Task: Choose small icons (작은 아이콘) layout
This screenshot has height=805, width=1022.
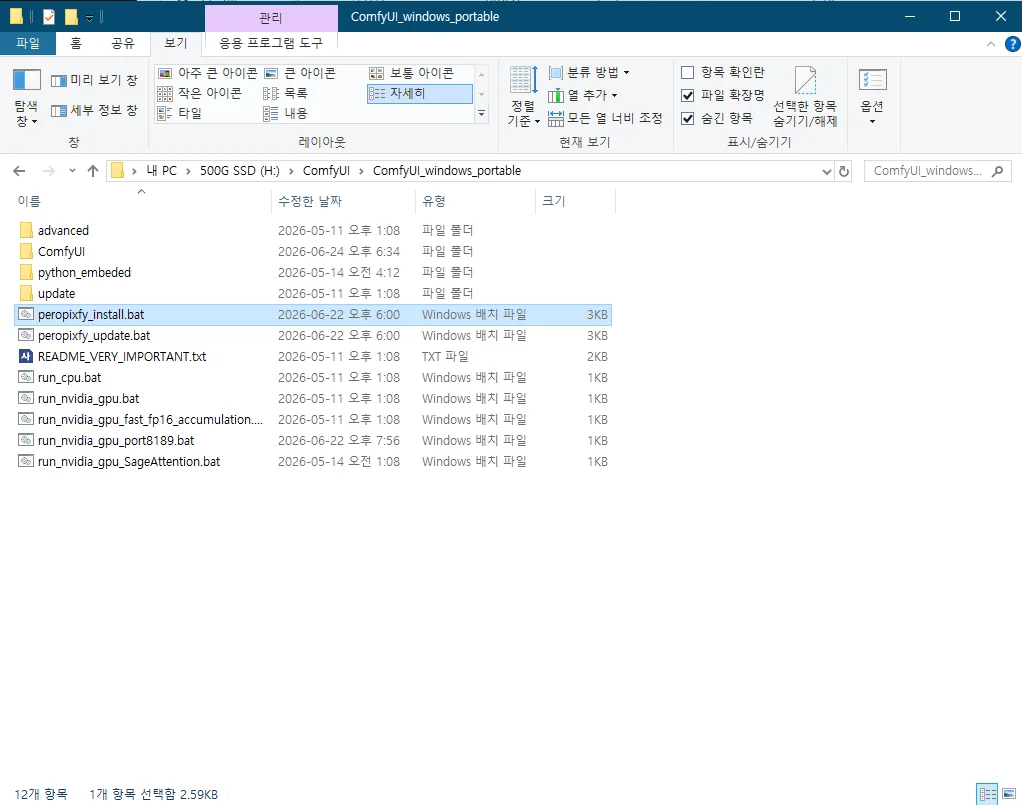Action: 200,93
